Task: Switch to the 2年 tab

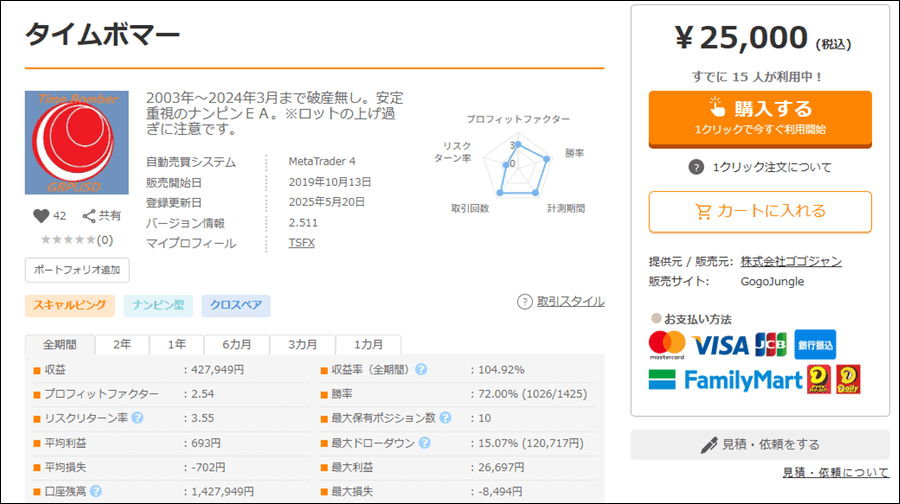Action: pos(122,344)
